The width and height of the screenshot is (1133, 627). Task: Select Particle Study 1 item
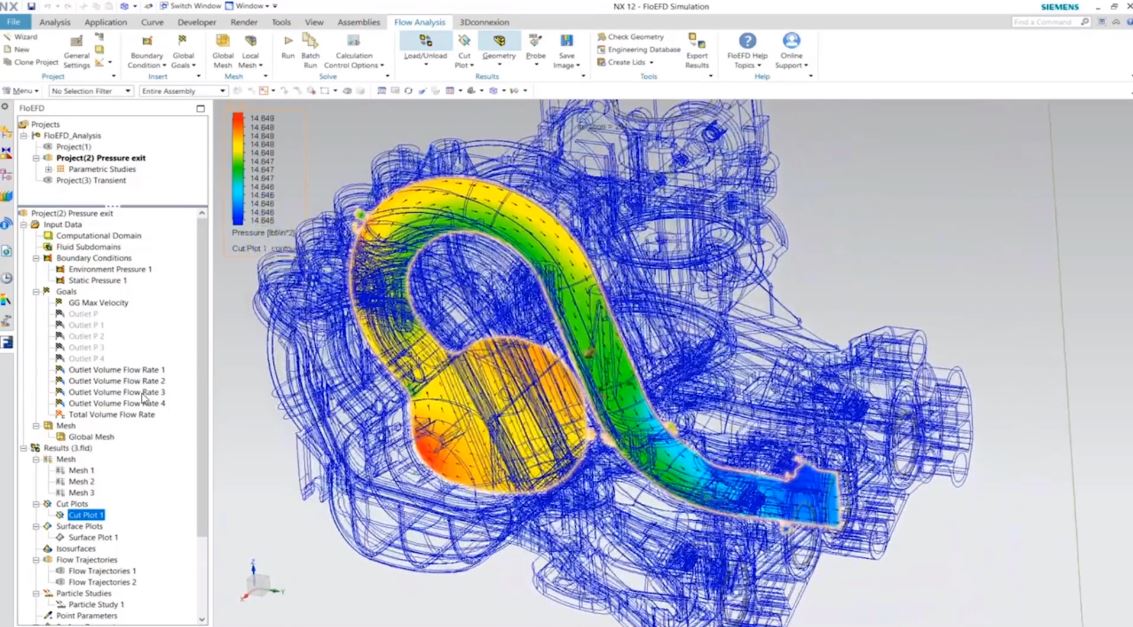point(96,605)
